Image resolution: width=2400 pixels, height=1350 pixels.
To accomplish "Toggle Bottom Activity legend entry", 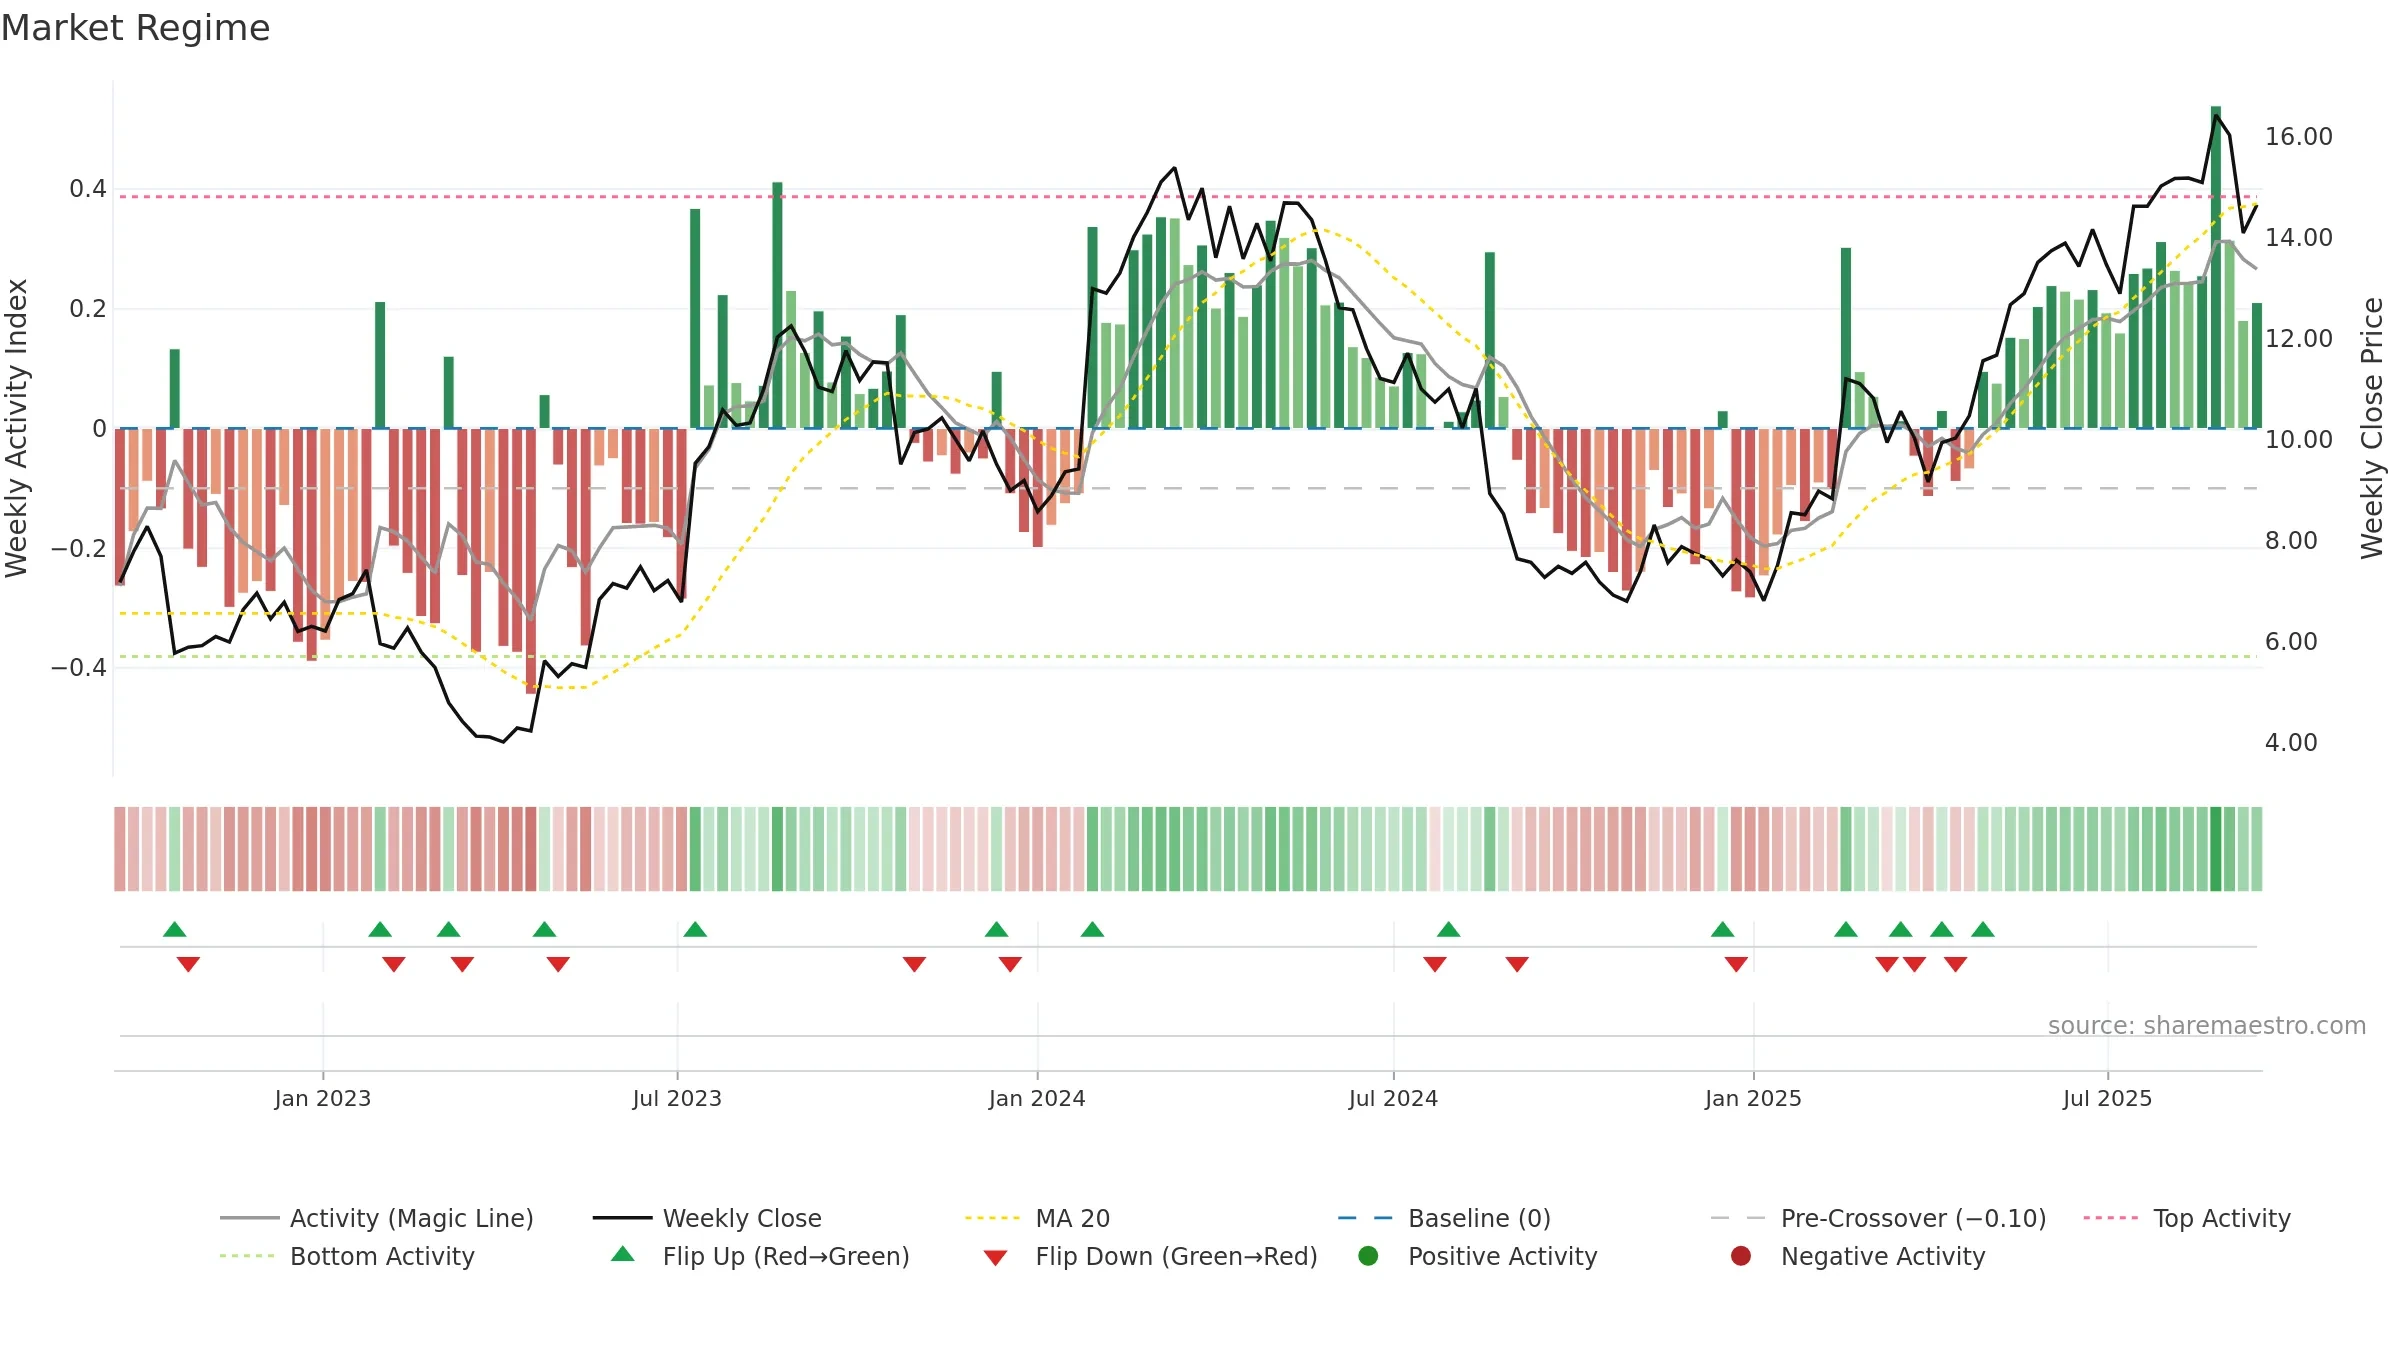I will (x=347, y=1256).
